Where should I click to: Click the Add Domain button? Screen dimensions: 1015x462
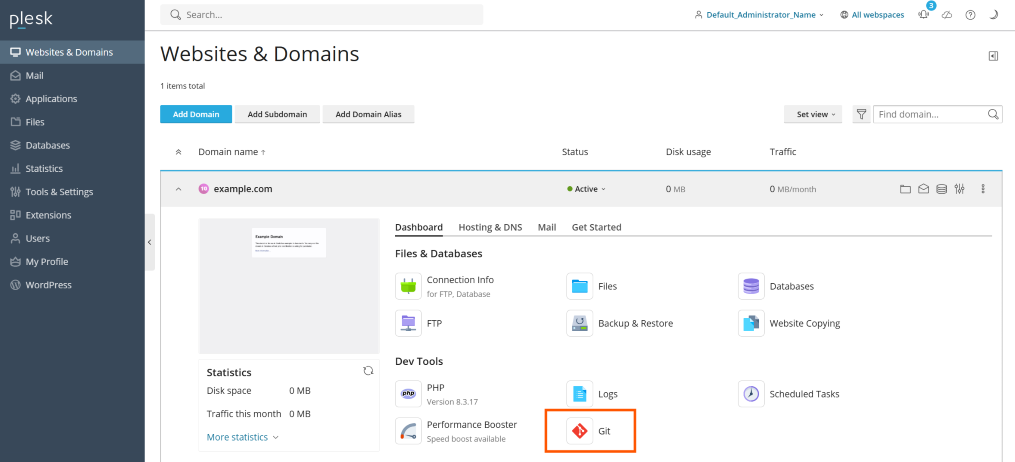[196, 115]
